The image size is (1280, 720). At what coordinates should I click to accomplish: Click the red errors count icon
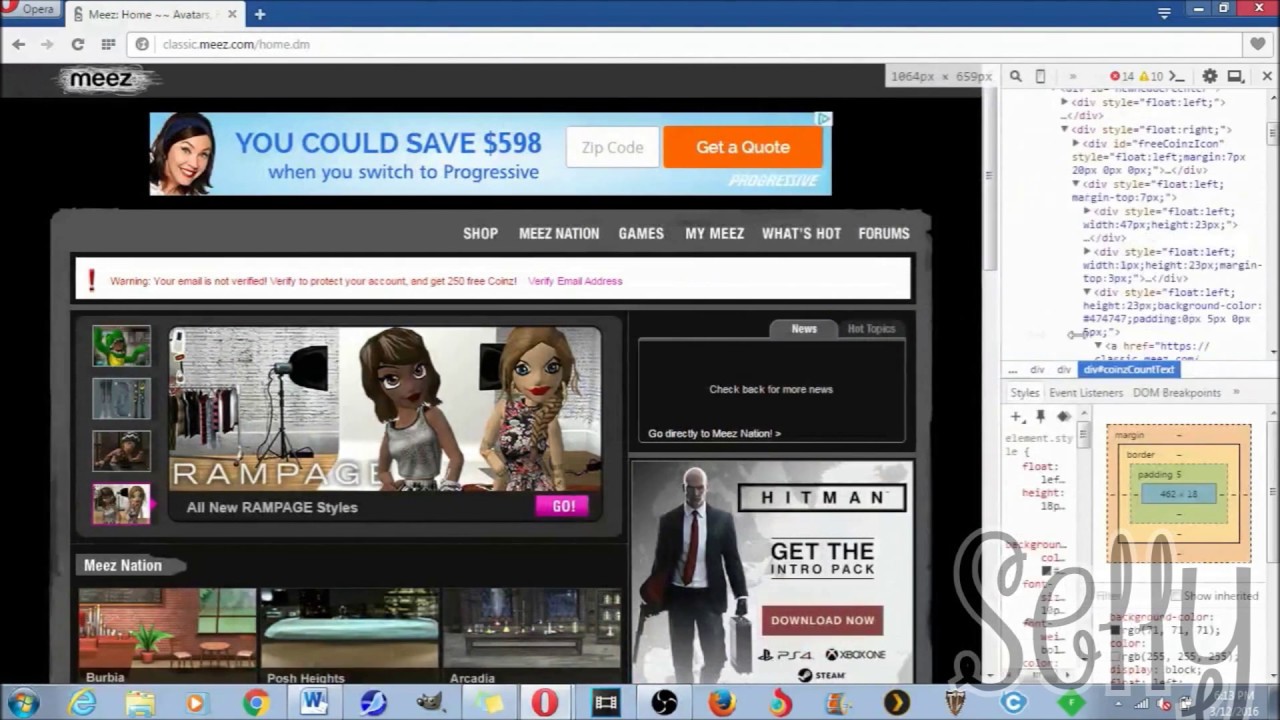(x=1121, y=76)
